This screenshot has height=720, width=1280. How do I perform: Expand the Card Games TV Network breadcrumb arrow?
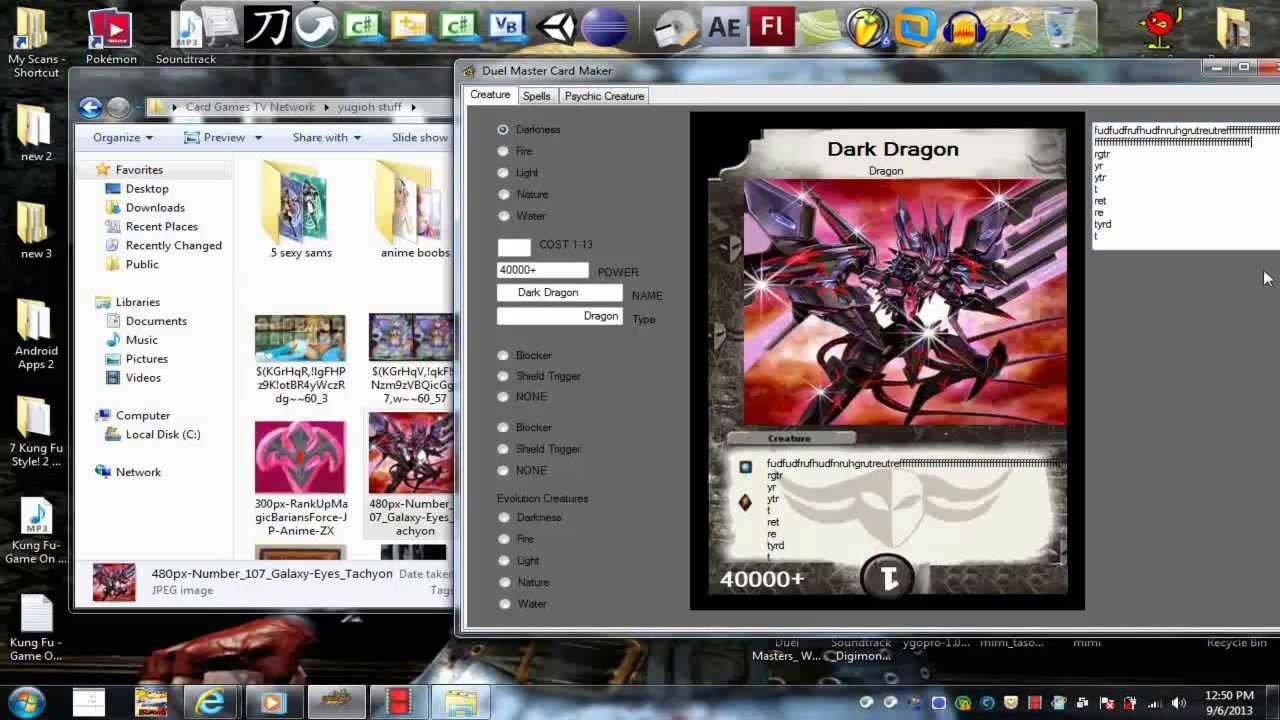point(325,107)
